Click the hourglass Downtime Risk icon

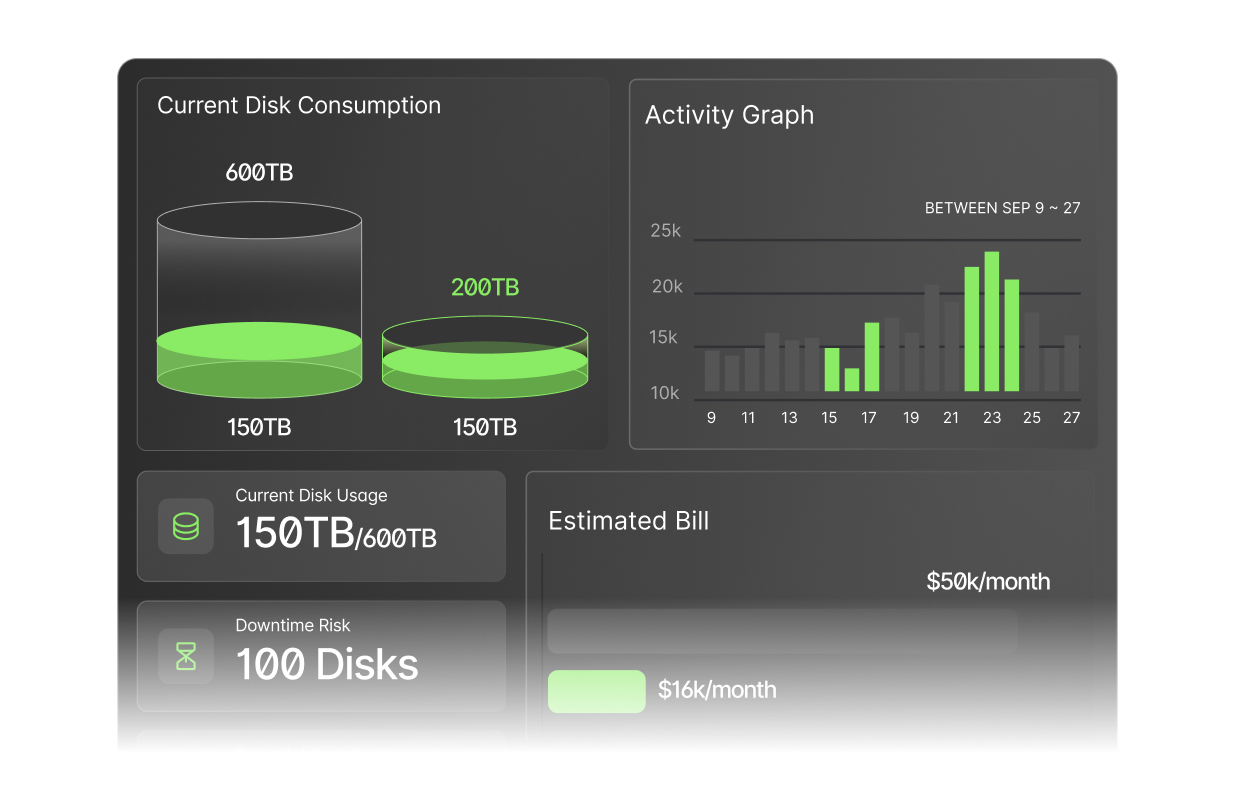coord(186,656)
